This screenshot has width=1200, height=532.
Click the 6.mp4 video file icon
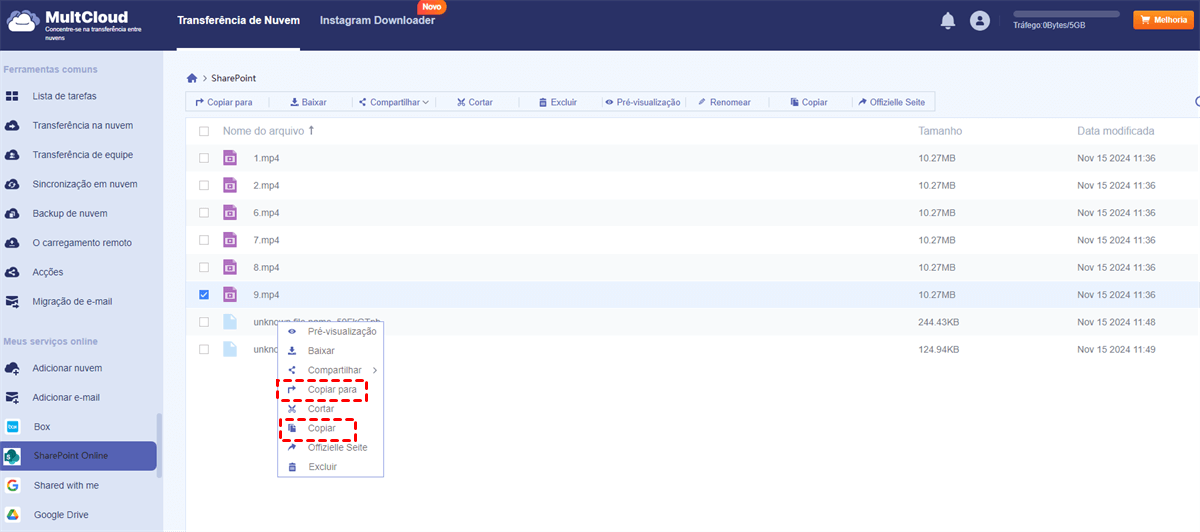point(230,213)
